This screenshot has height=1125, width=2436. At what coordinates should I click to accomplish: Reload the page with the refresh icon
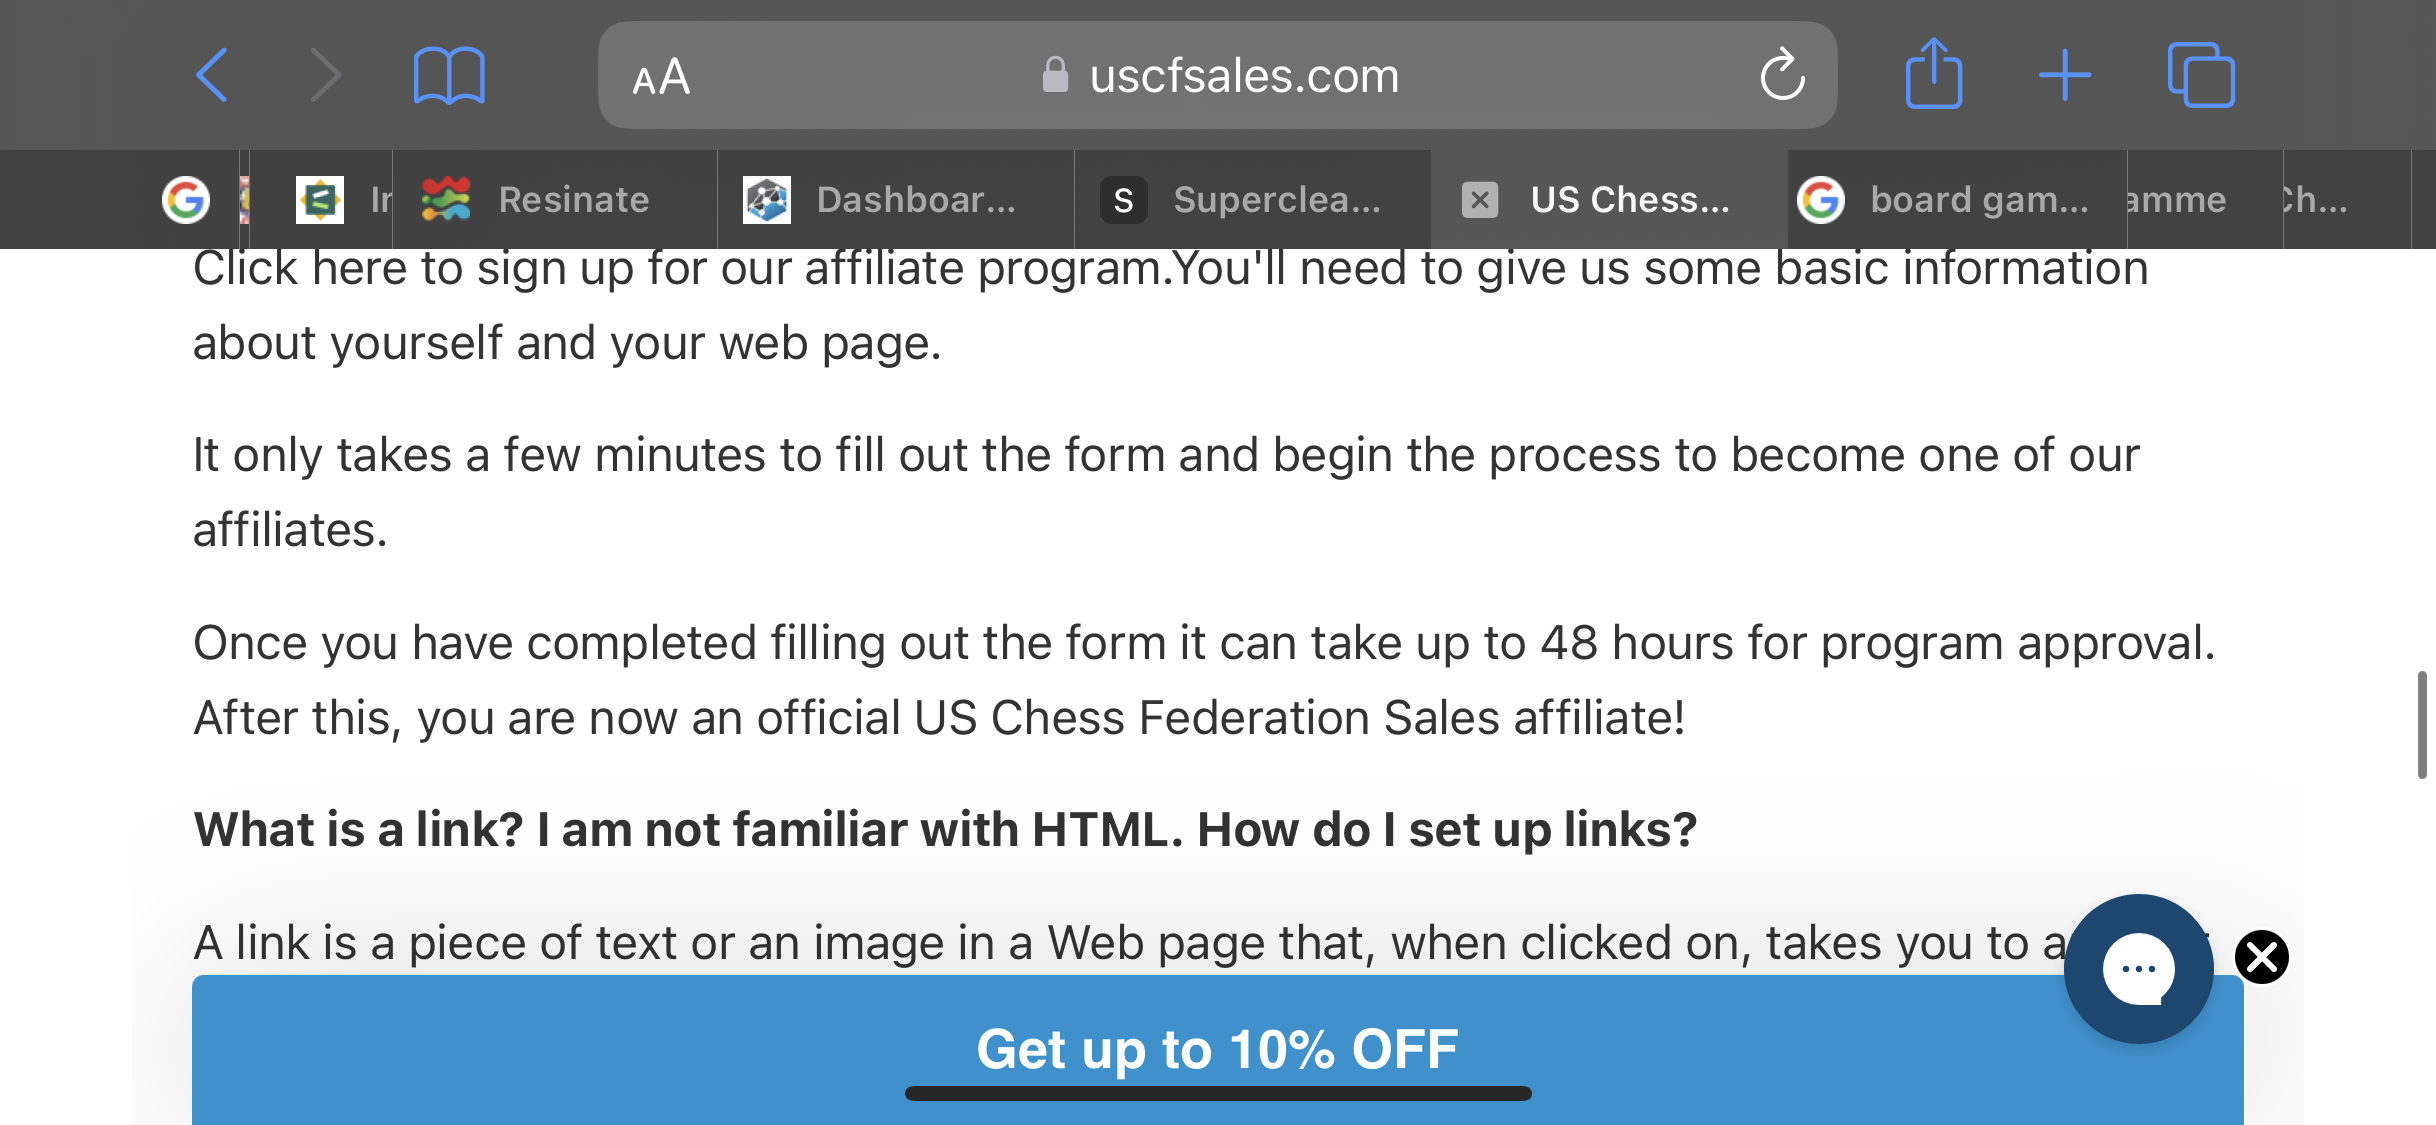1782,75
